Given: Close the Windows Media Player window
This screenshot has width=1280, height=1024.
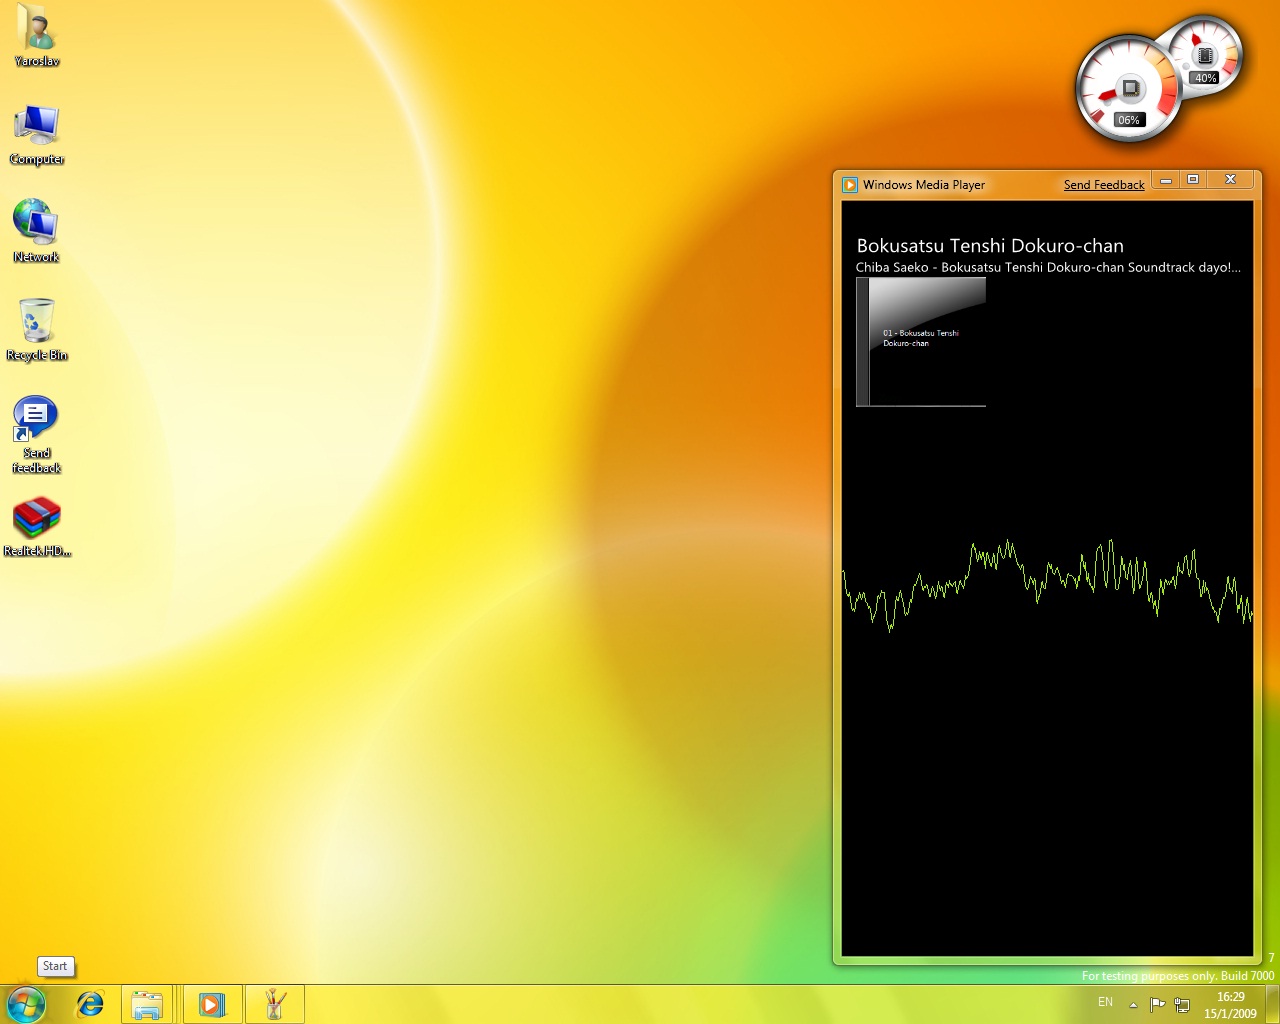Looking at the screenshot, I should coord(1231,180).
